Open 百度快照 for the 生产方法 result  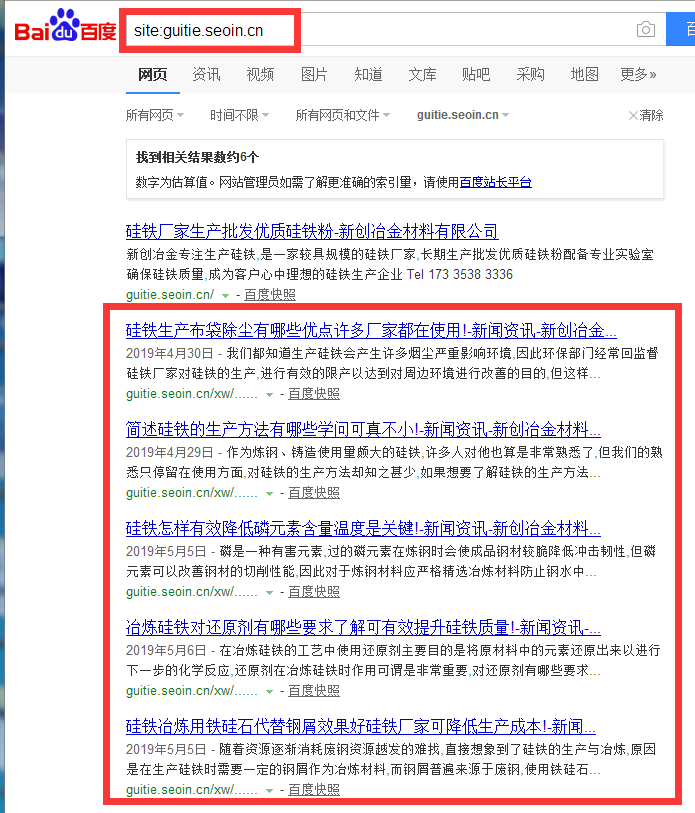click(314, 493)
